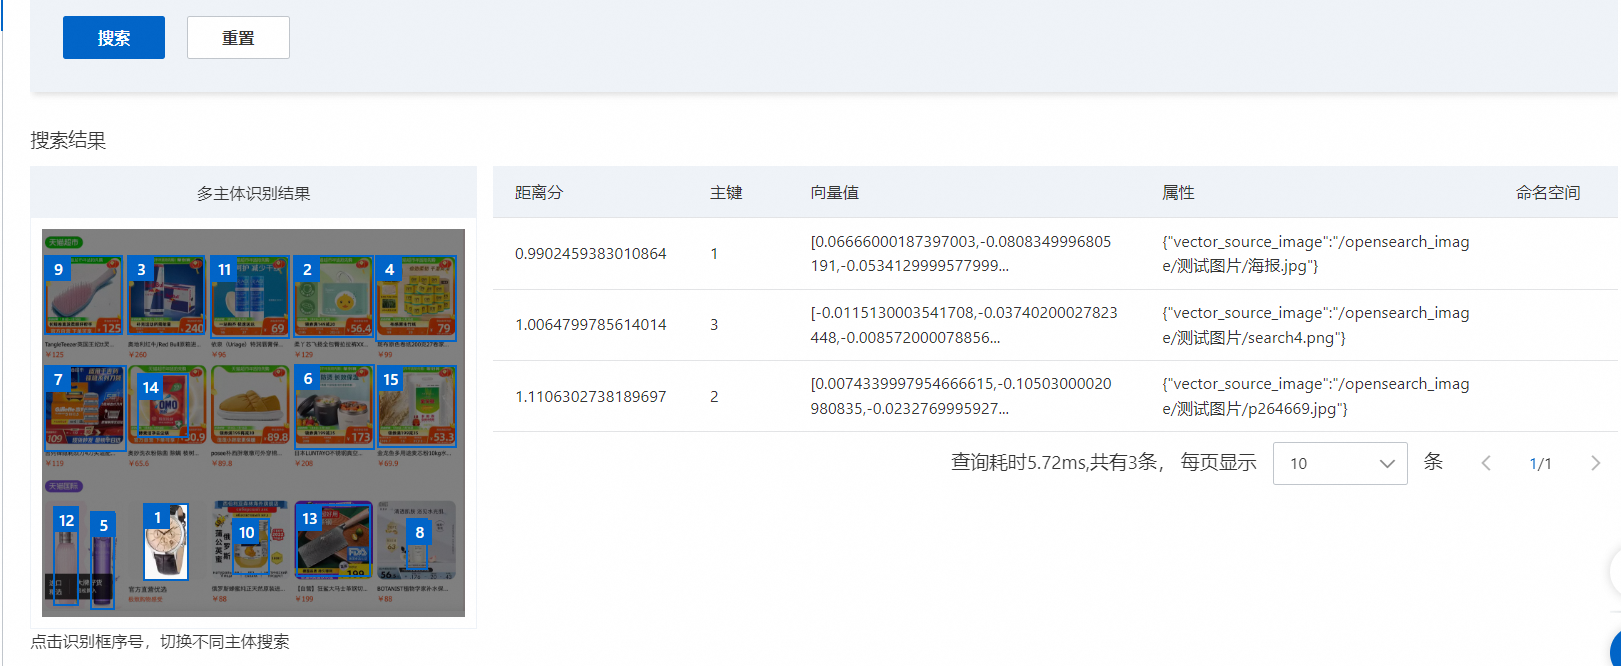Click the 命名空间 column header
Viewport: 1621px width, 666px height.
tap(1548, 192)
